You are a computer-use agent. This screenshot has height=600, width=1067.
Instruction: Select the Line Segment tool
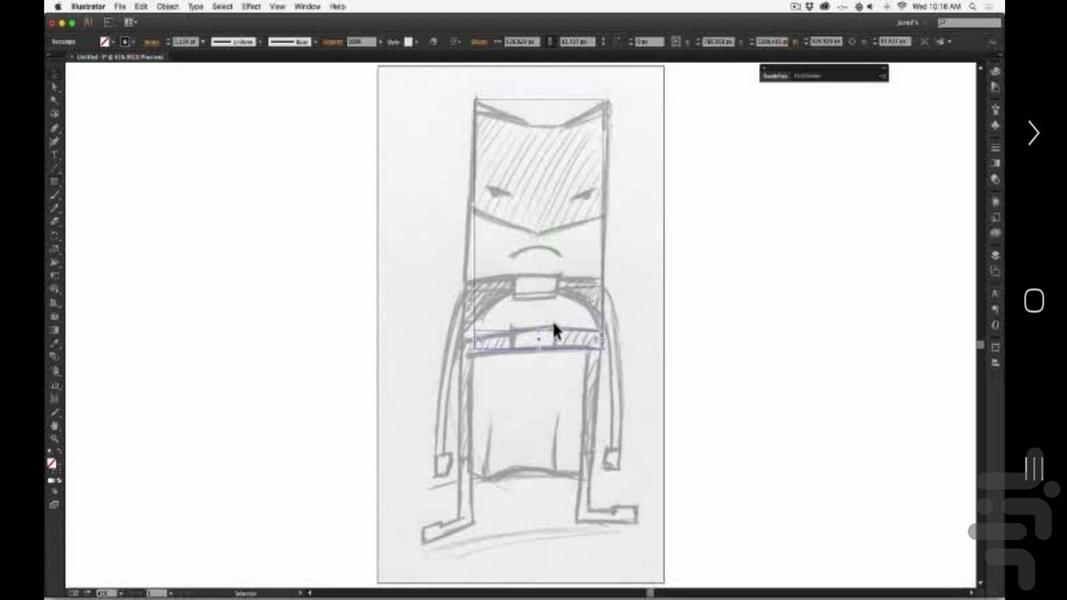pos(54,168)
